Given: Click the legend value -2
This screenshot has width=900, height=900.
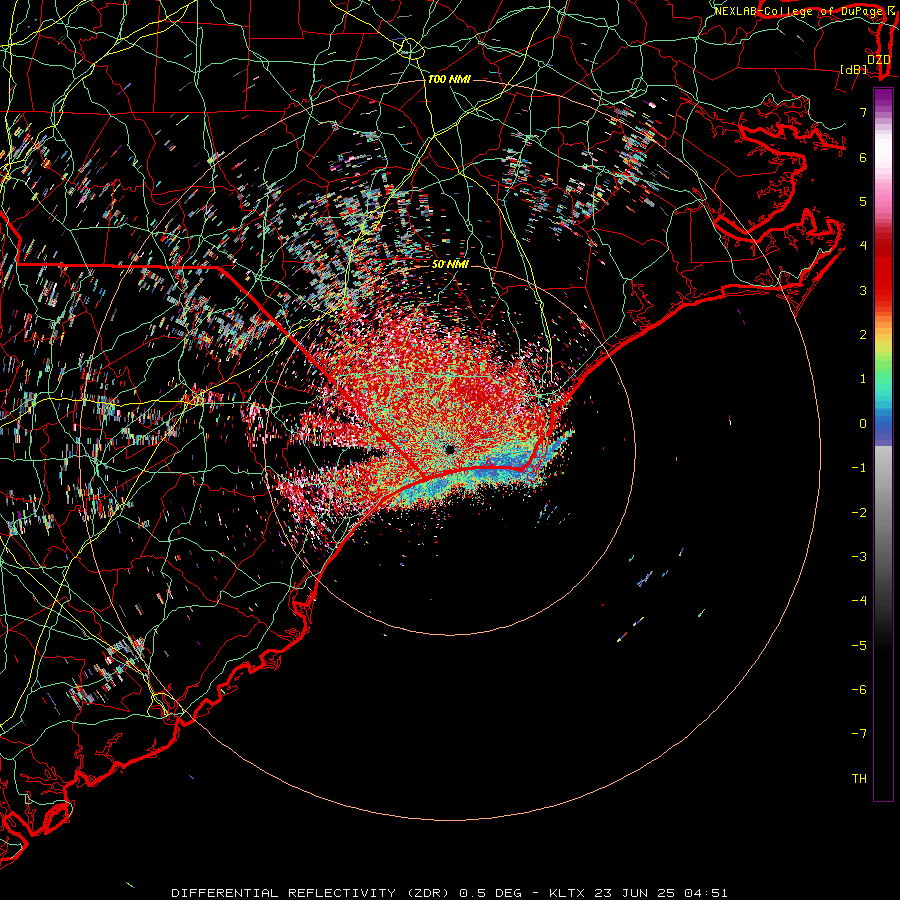Looking at the screenshot, I should [x=859, y=513].
